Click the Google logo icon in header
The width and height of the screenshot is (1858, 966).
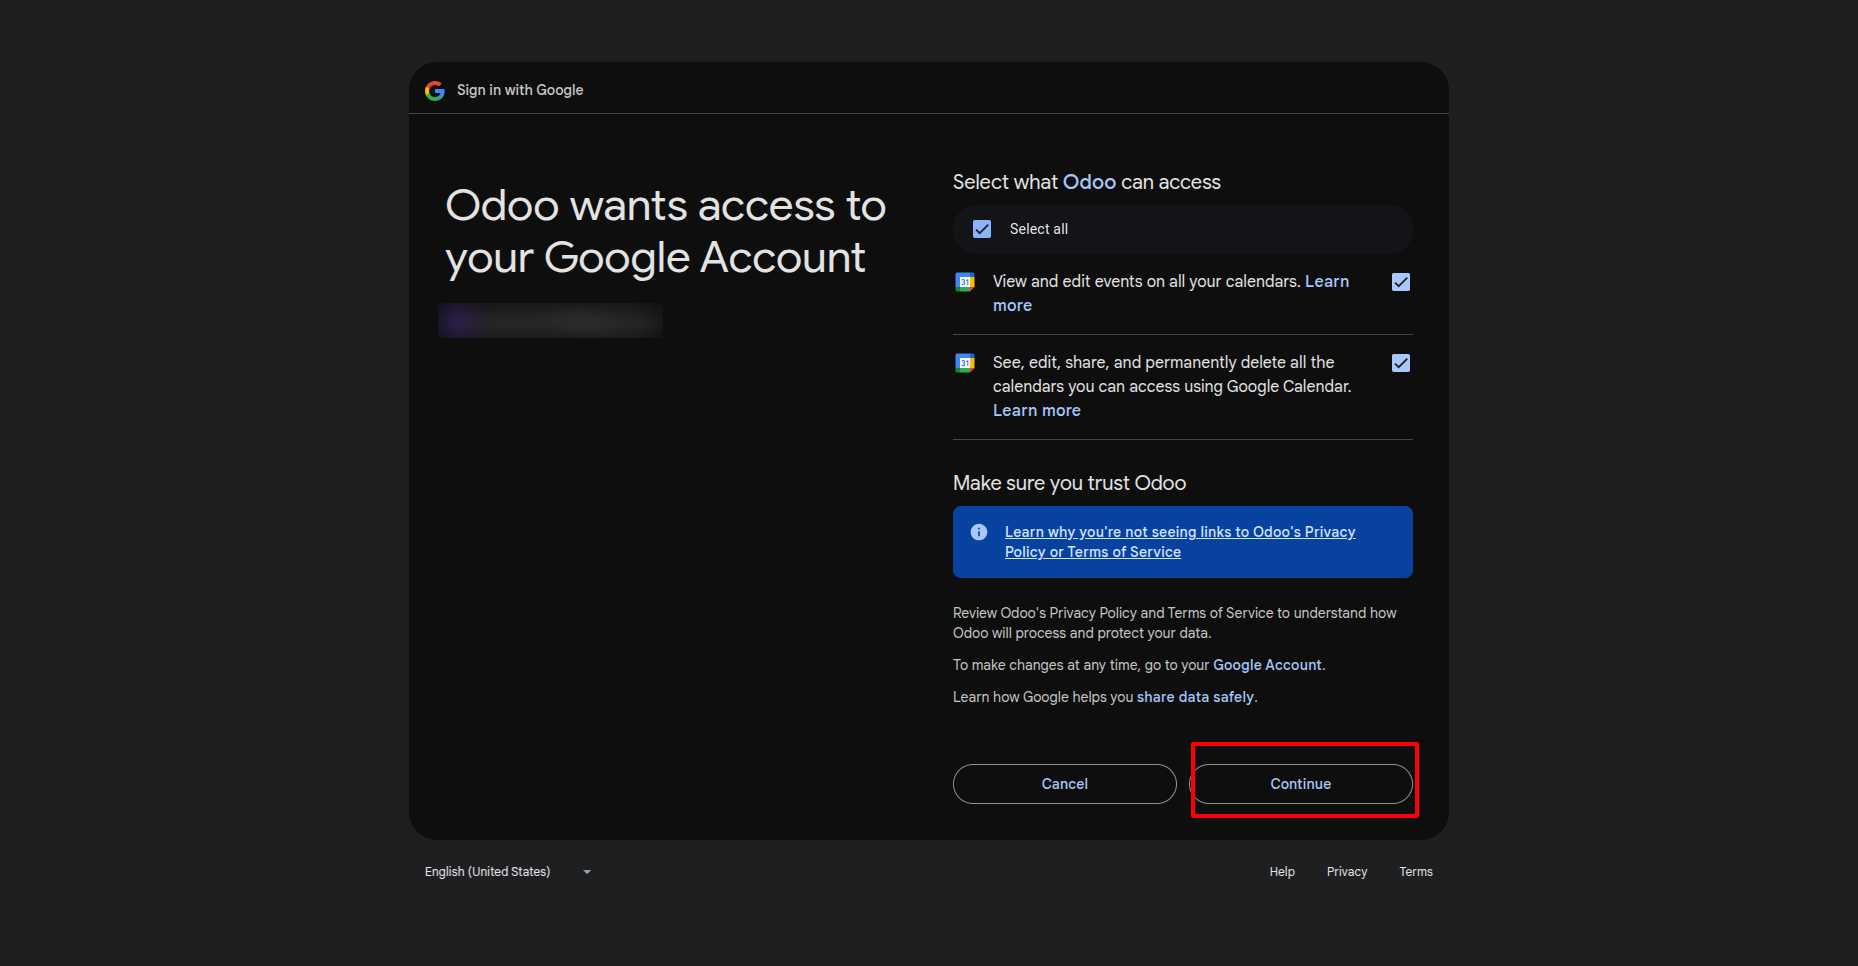[x=435, y=91]
